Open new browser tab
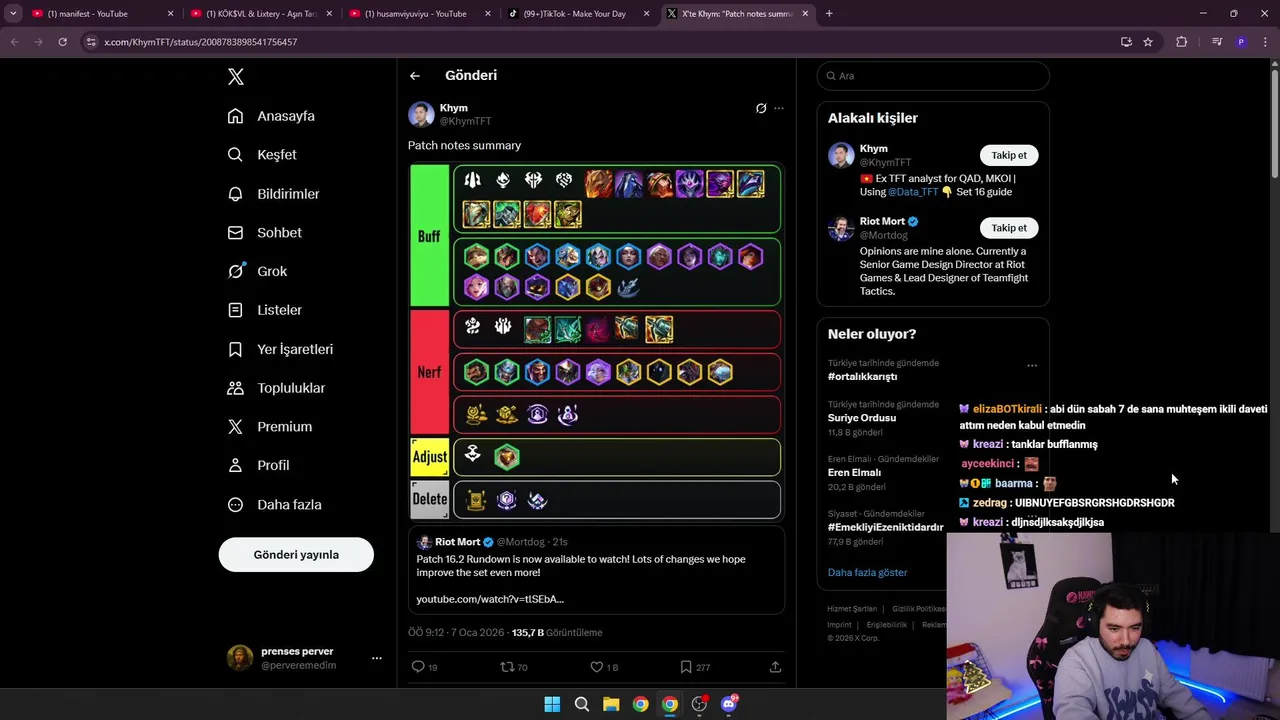Screen dimensions: 1280x720 coord(829,14)
